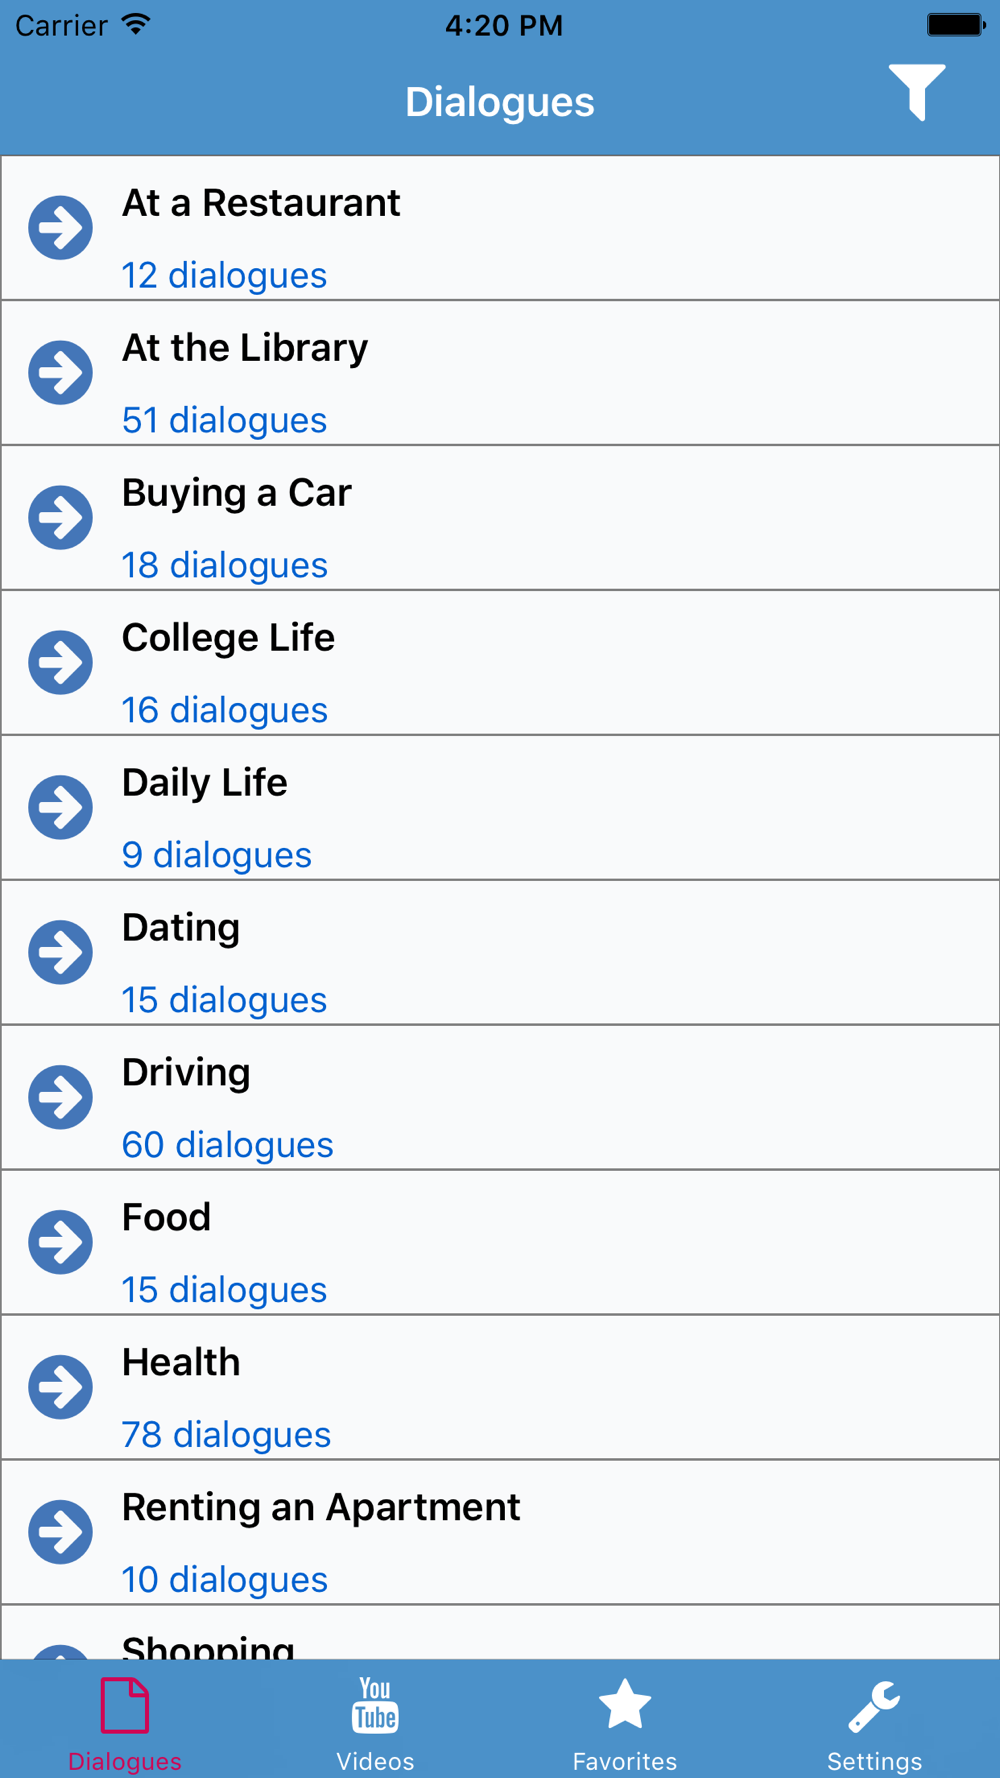
Task: Tap the arrow icon beside Renting an Apartment
Action: coord(60,1532)
